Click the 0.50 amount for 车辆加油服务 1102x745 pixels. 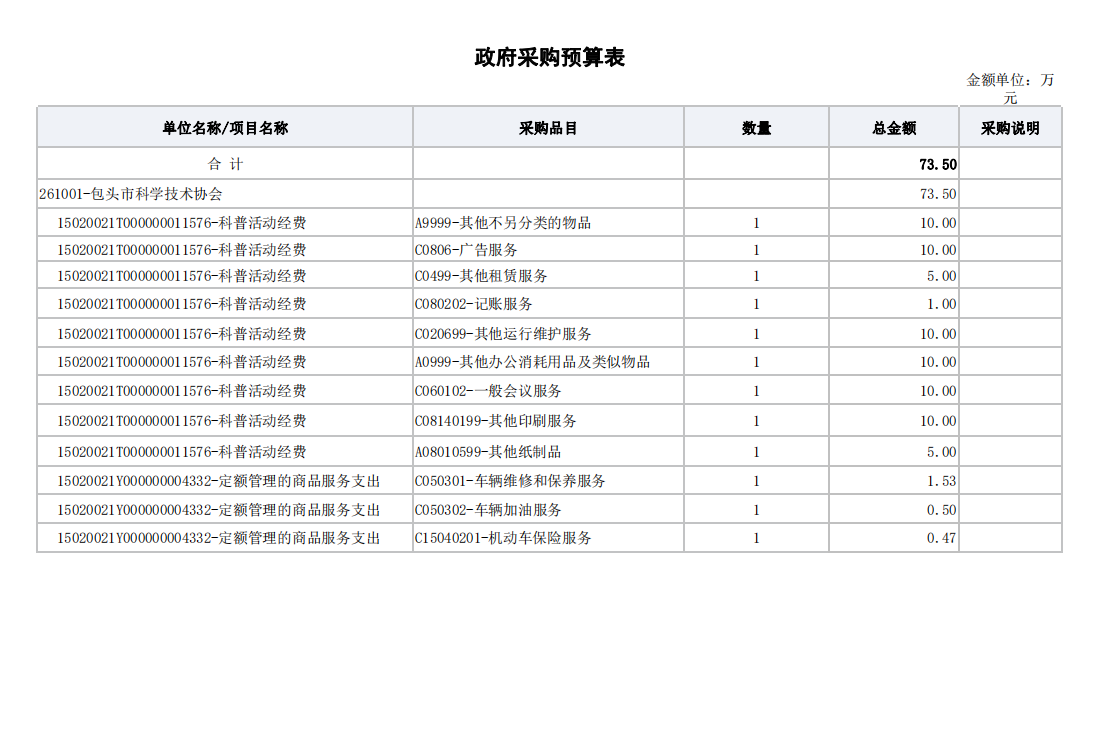pyautogui.click(x=942, y=510)
